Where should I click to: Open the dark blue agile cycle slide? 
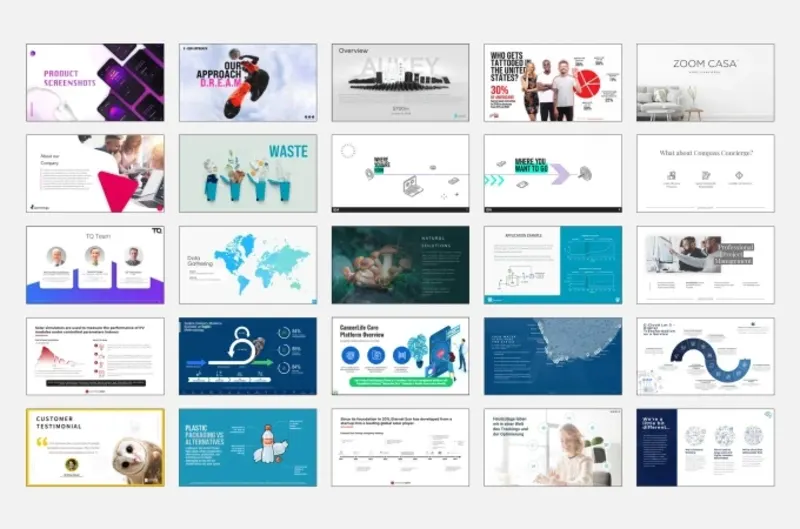248,356
